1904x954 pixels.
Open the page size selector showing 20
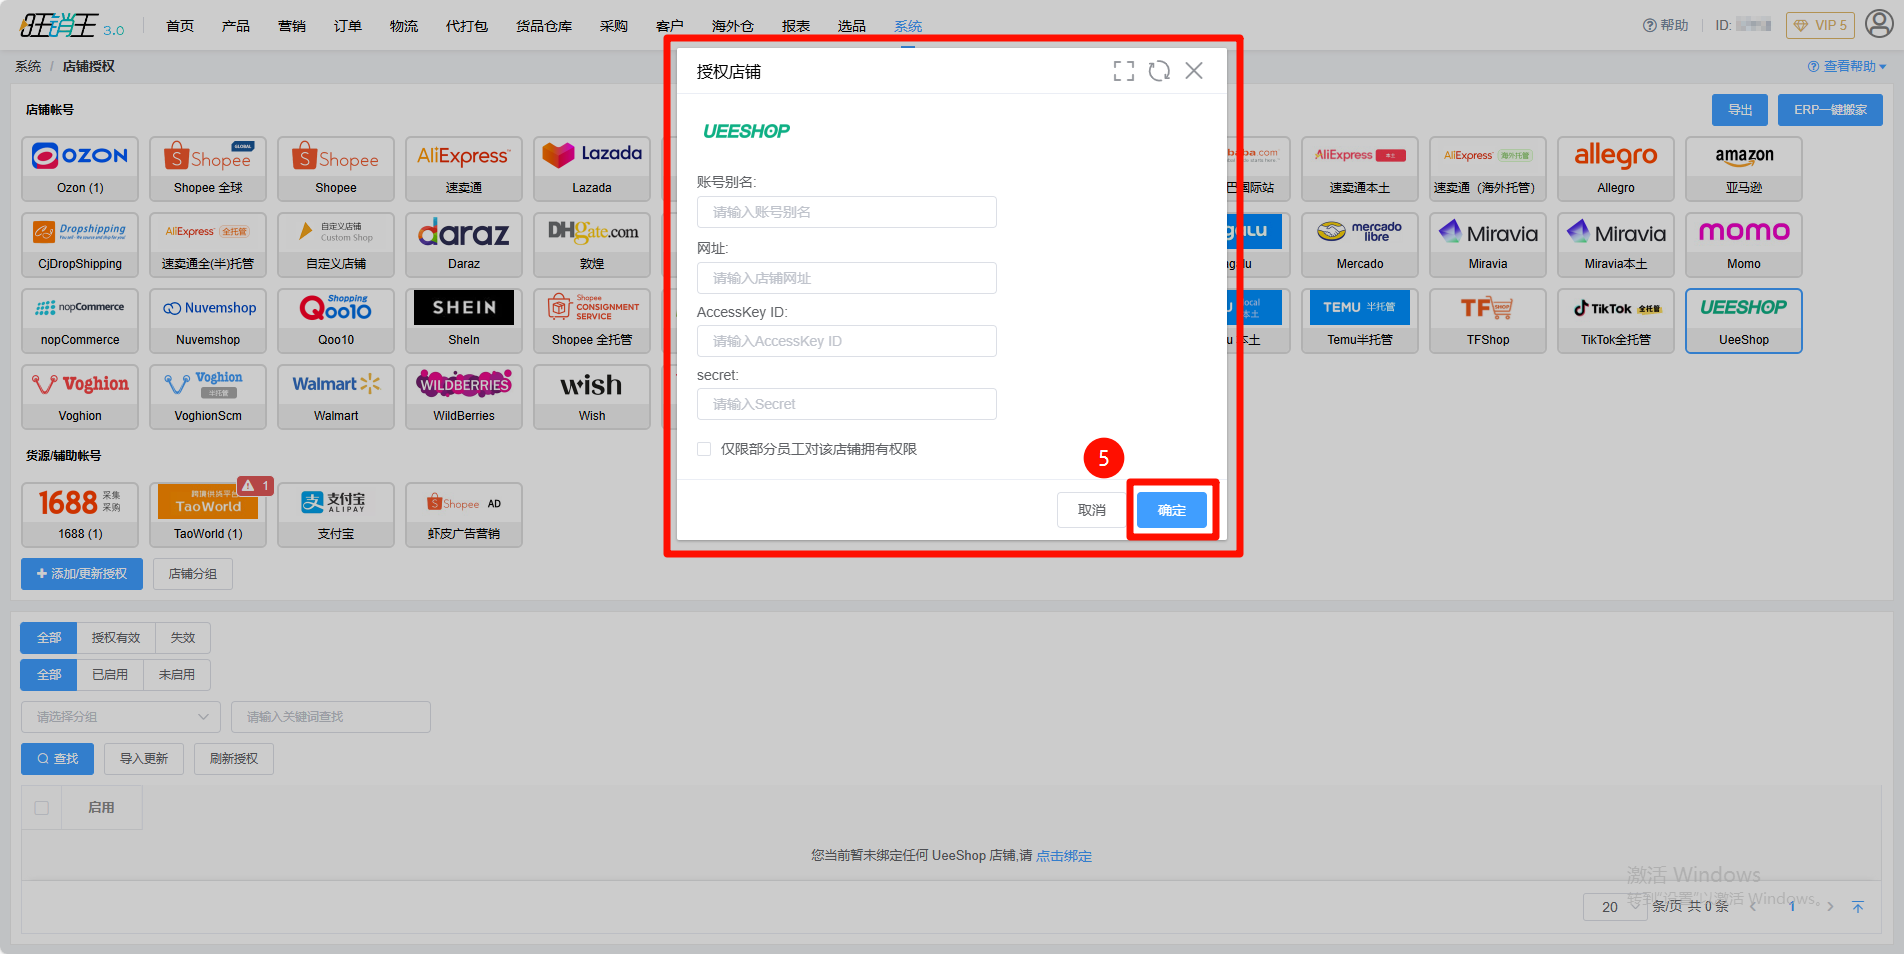click(x=1615, y=907)
